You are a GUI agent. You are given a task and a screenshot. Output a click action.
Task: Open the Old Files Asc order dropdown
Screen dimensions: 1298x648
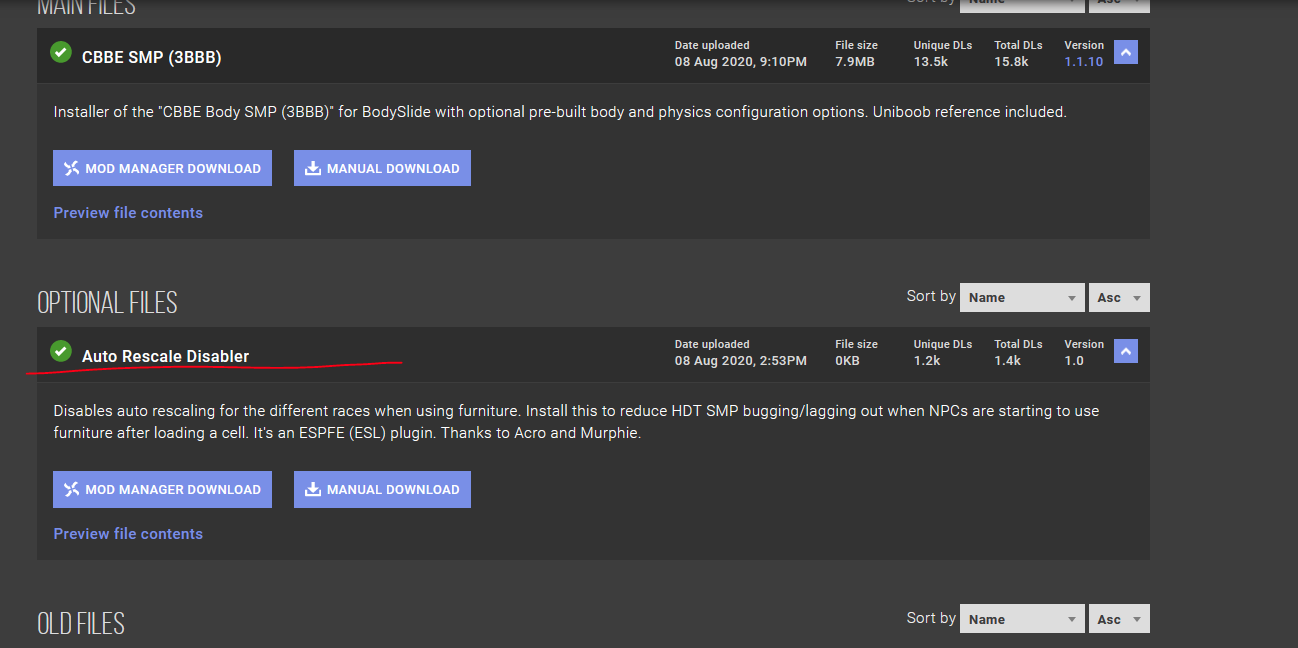click(1119, 619)
